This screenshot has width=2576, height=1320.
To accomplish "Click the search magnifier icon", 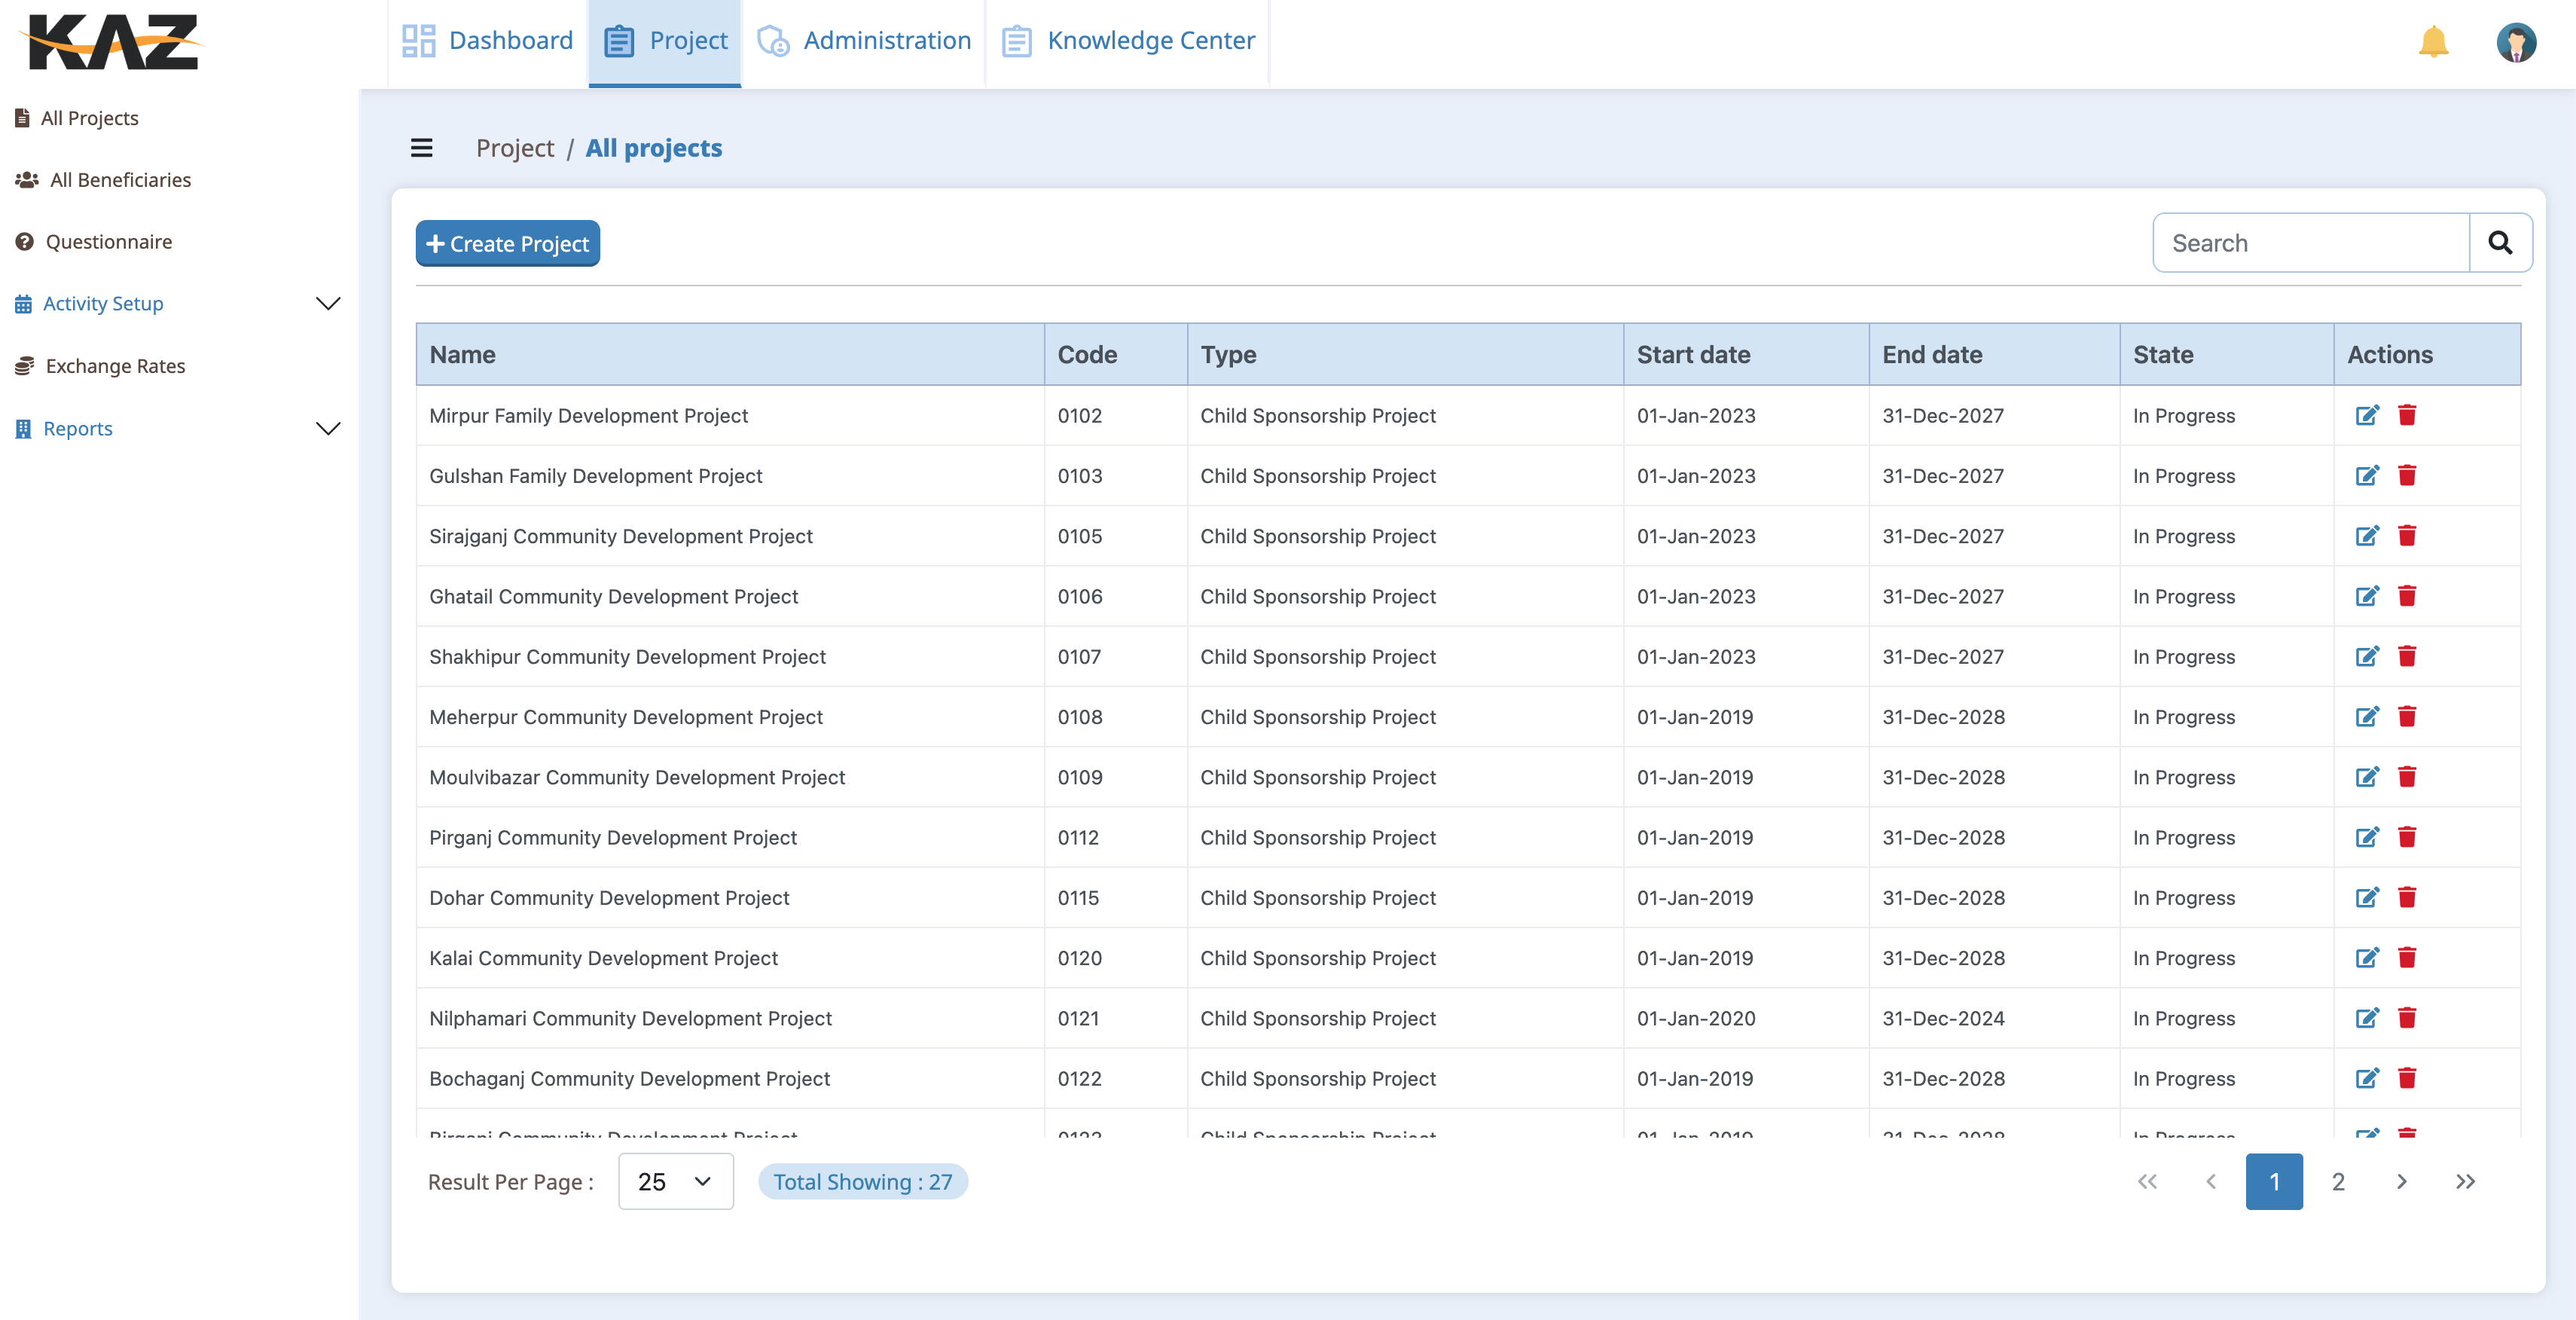I will [x=2501, y=242].
